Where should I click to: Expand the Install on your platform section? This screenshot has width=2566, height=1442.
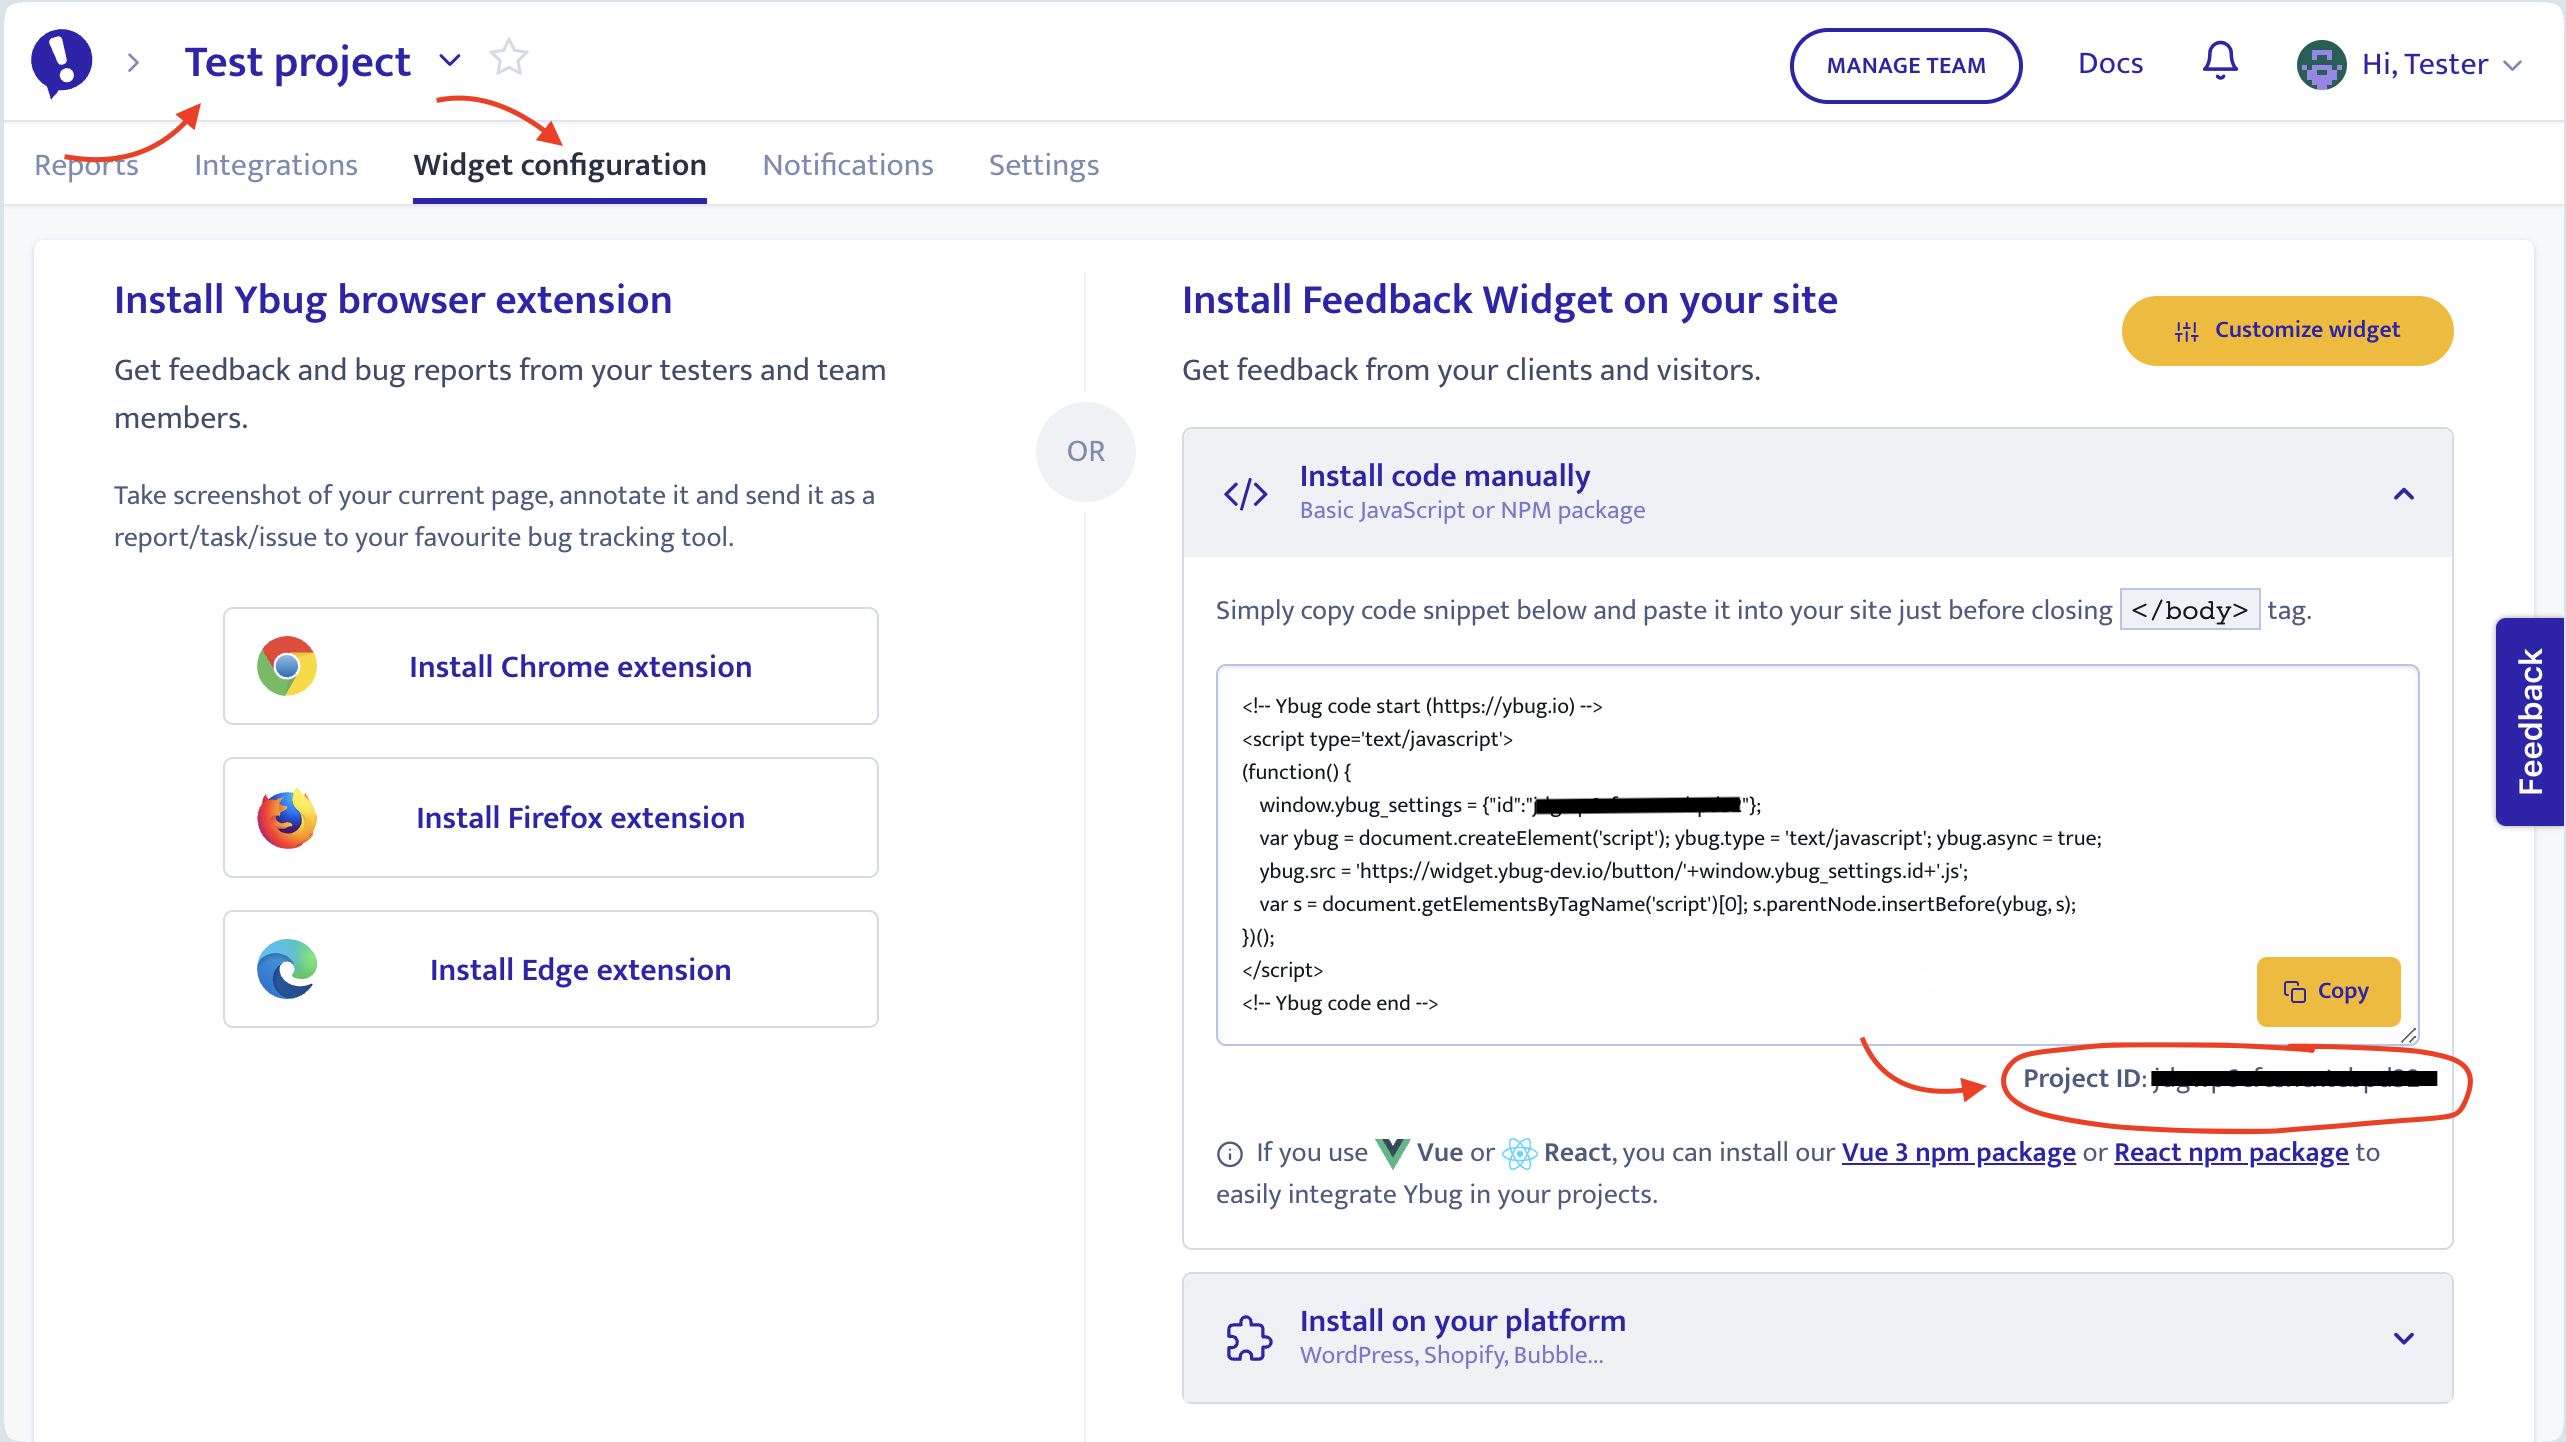click(2404, 1338)
